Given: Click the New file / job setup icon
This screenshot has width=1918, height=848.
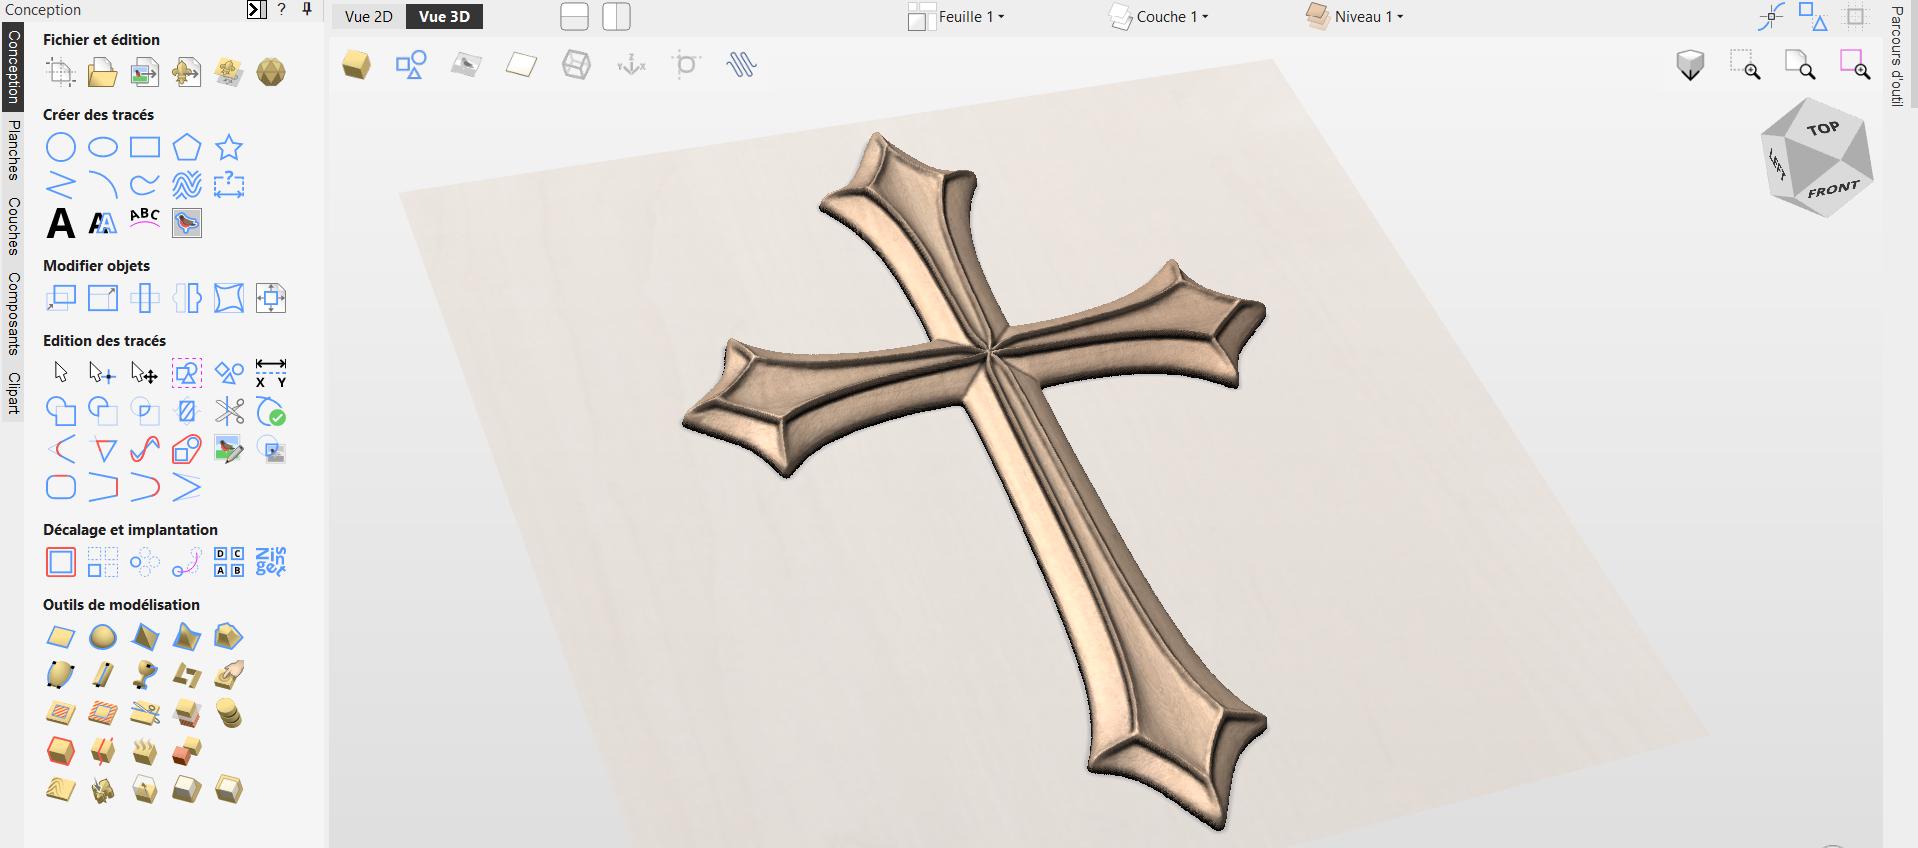Looking at the screenshot, I should pyautogui.click(x=61, y=72).
